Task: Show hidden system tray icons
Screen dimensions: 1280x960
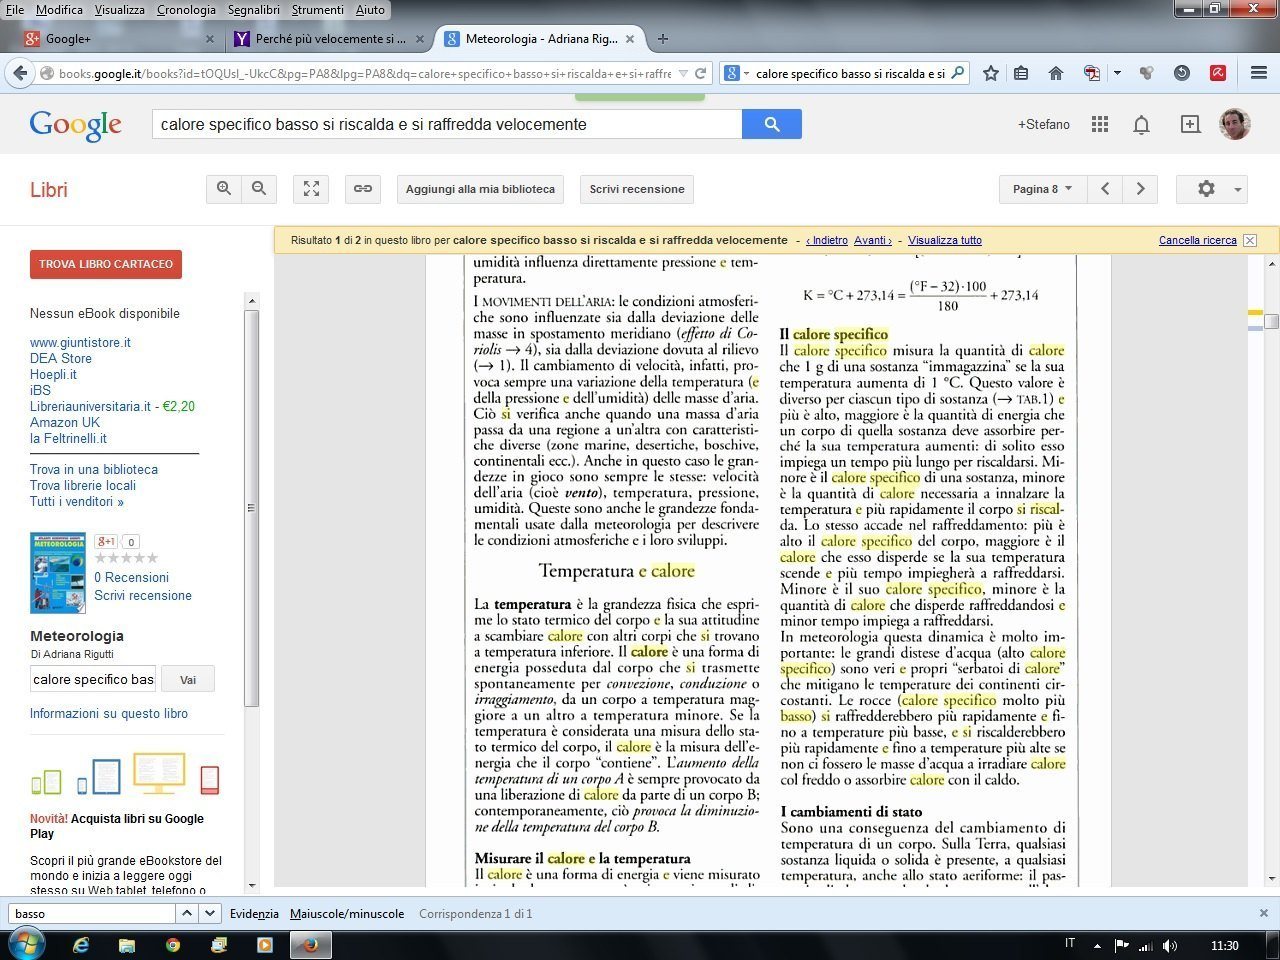Action: [1097, 945]
